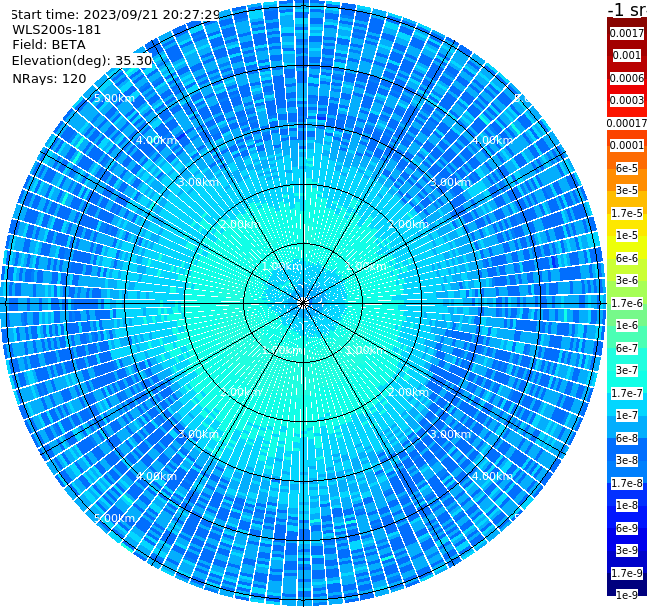The width and height of the screenshot is (647, 607).
Task: Click the 3e-6 colorbar value
Action: click(627, 280)
